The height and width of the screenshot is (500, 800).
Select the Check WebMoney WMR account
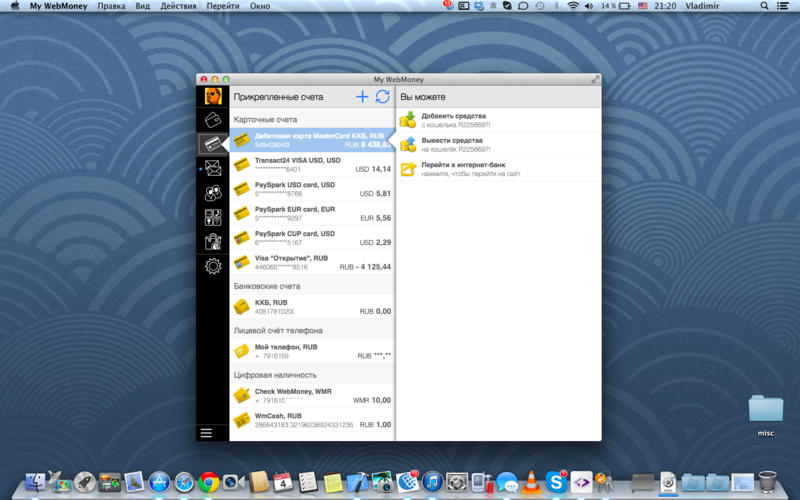coord(312,395)
